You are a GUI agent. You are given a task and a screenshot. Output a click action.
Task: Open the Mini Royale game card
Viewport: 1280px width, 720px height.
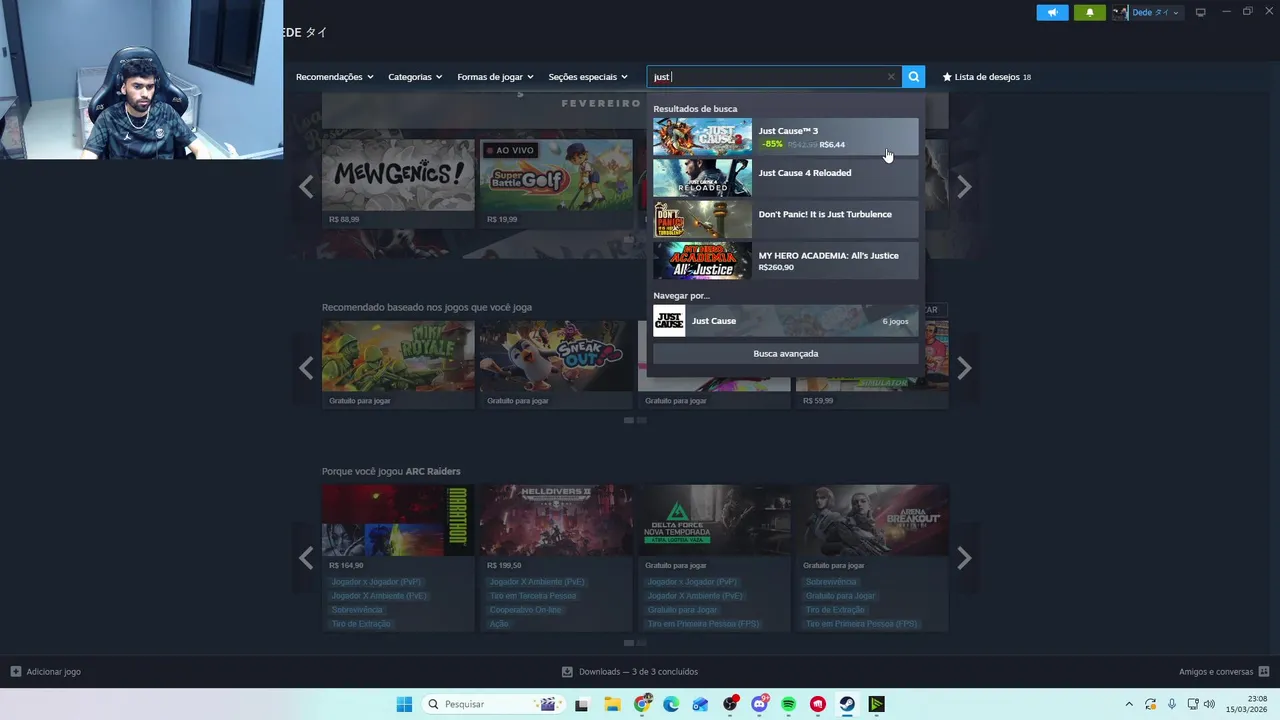[398, 364]
